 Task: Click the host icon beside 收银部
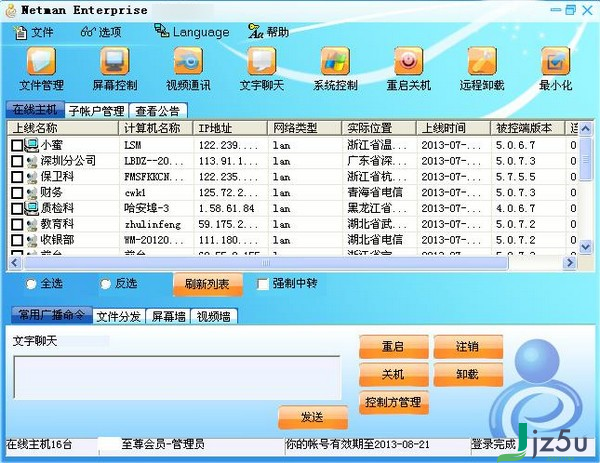point(32,240)
